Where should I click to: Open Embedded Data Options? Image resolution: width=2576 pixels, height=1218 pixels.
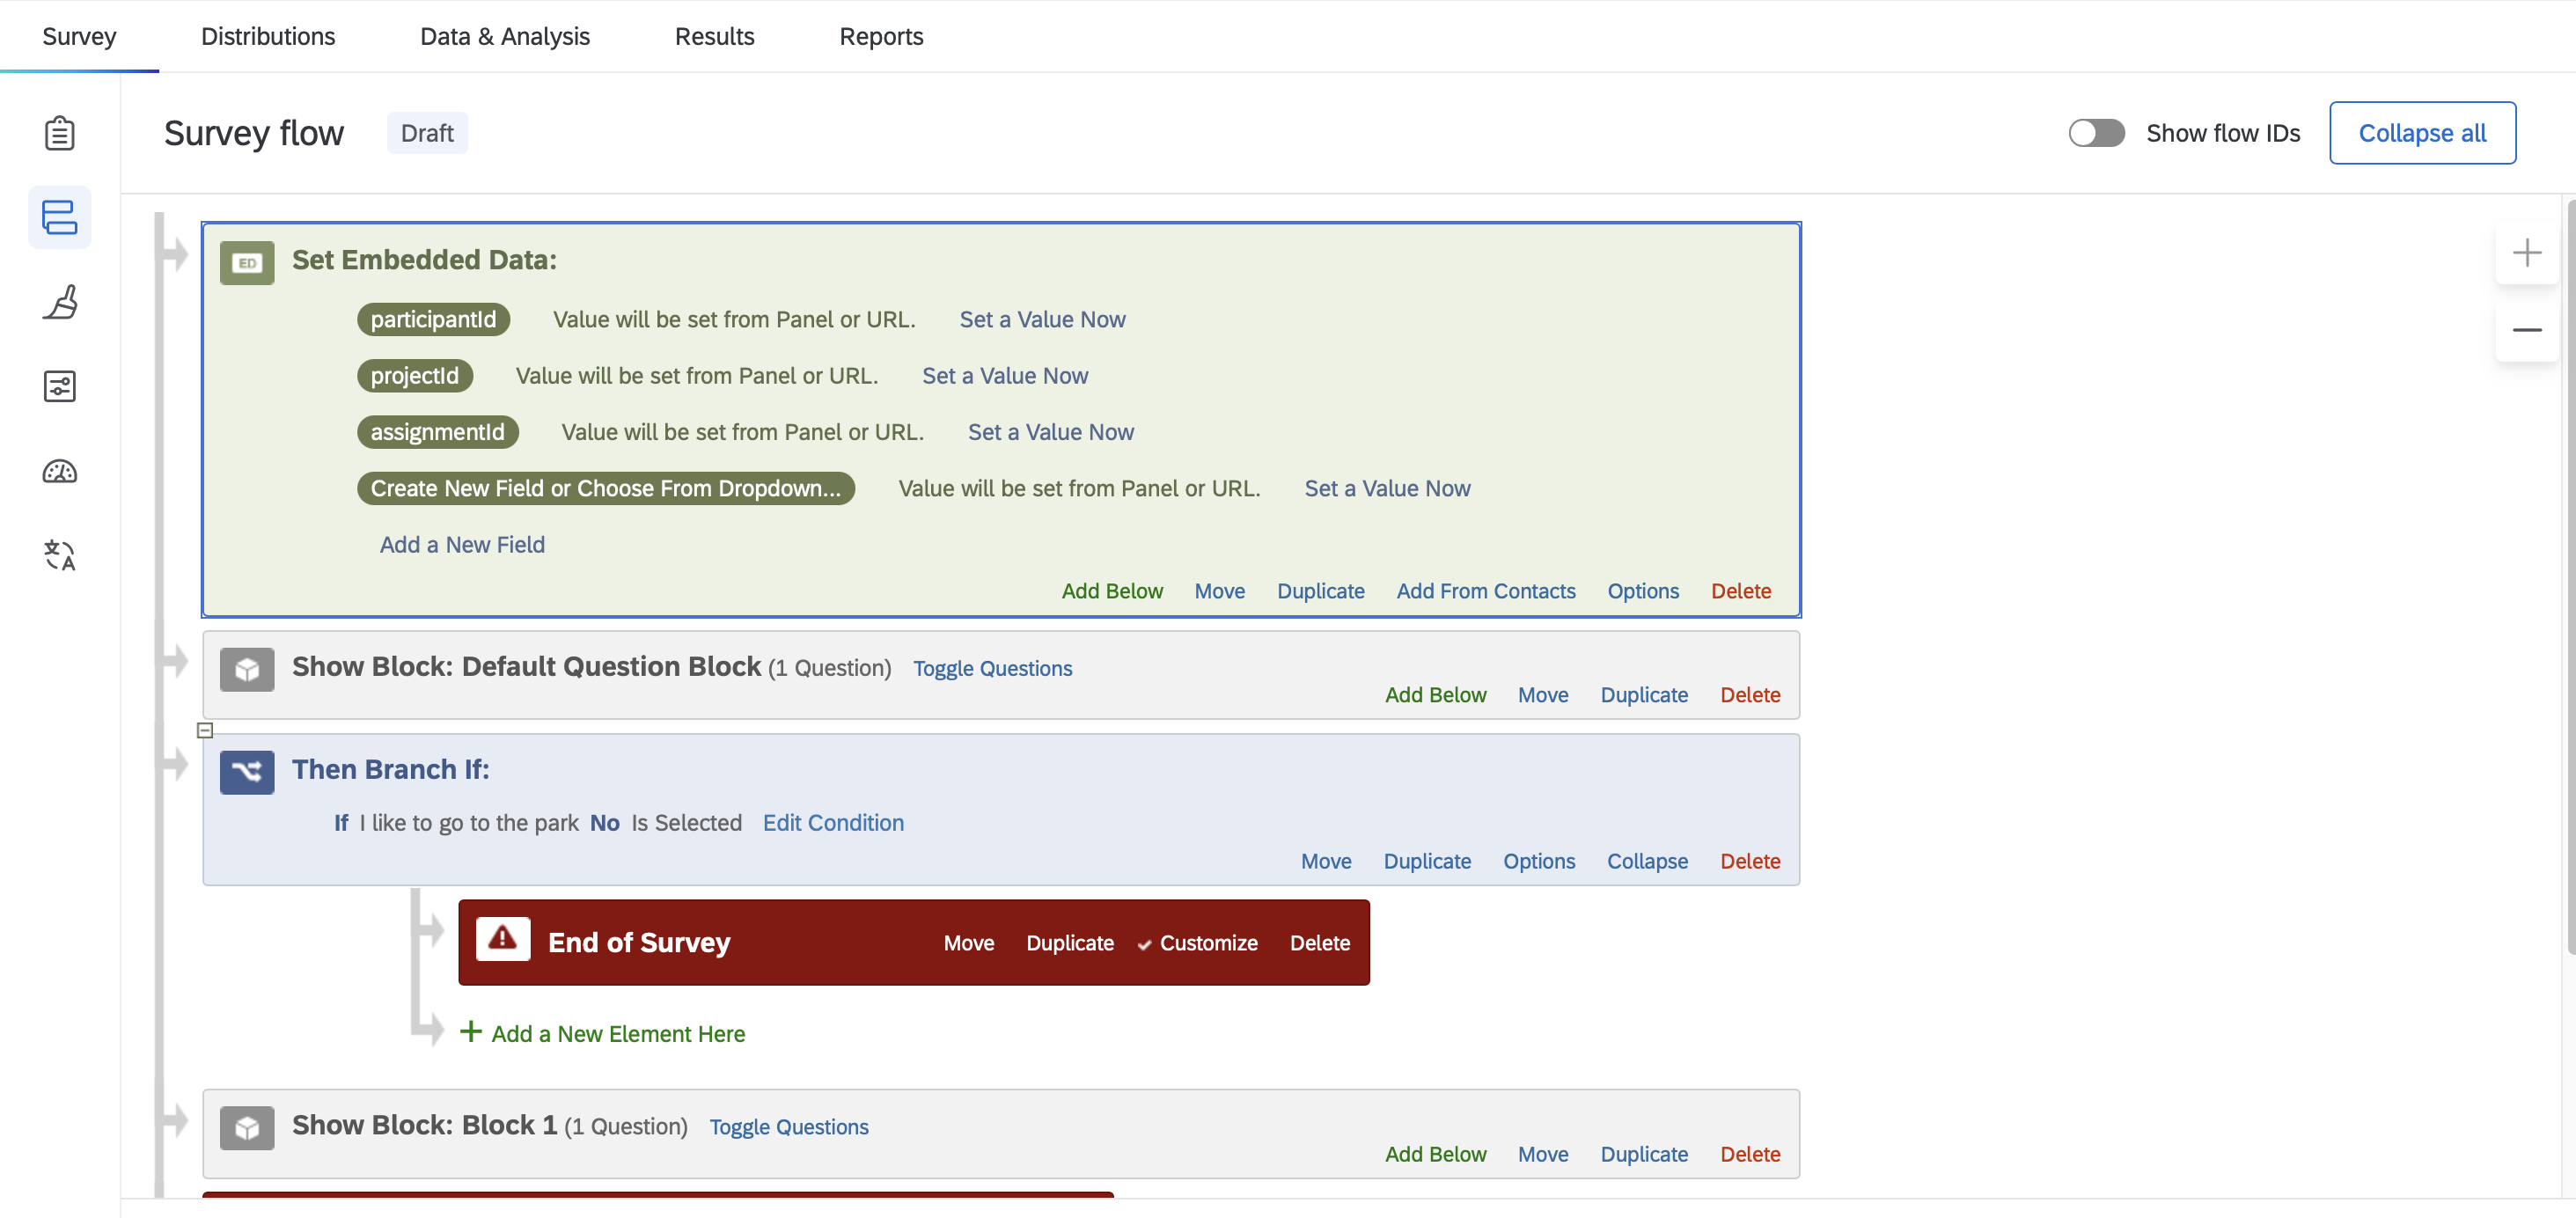[1643, 591]
